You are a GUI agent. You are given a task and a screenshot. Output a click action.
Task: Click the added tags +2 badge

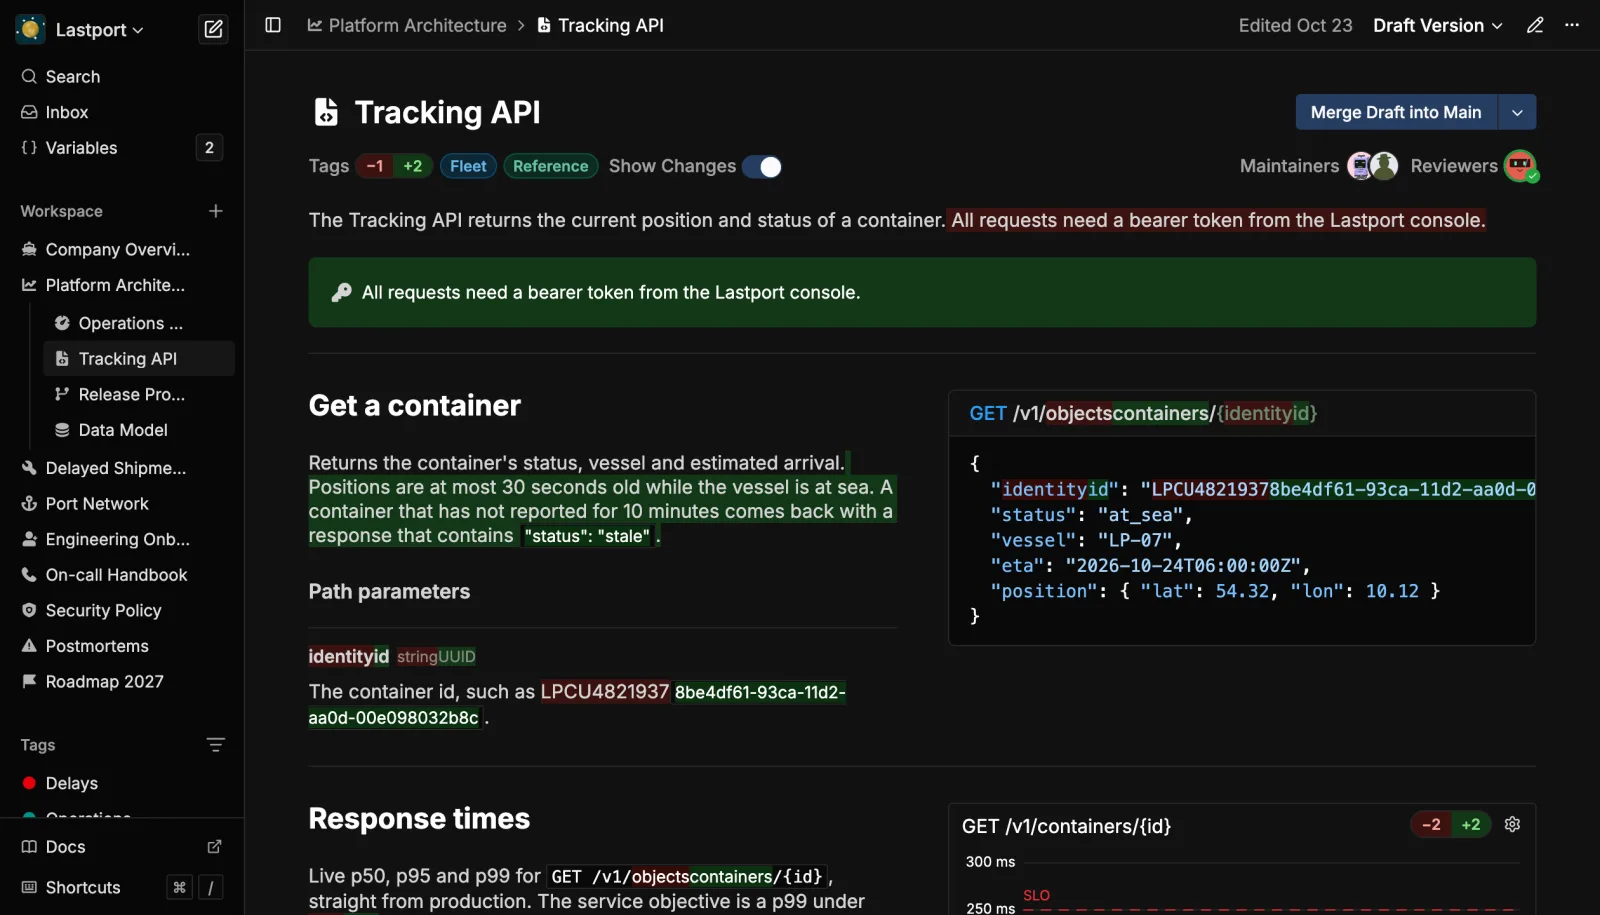tap(413, 166)
